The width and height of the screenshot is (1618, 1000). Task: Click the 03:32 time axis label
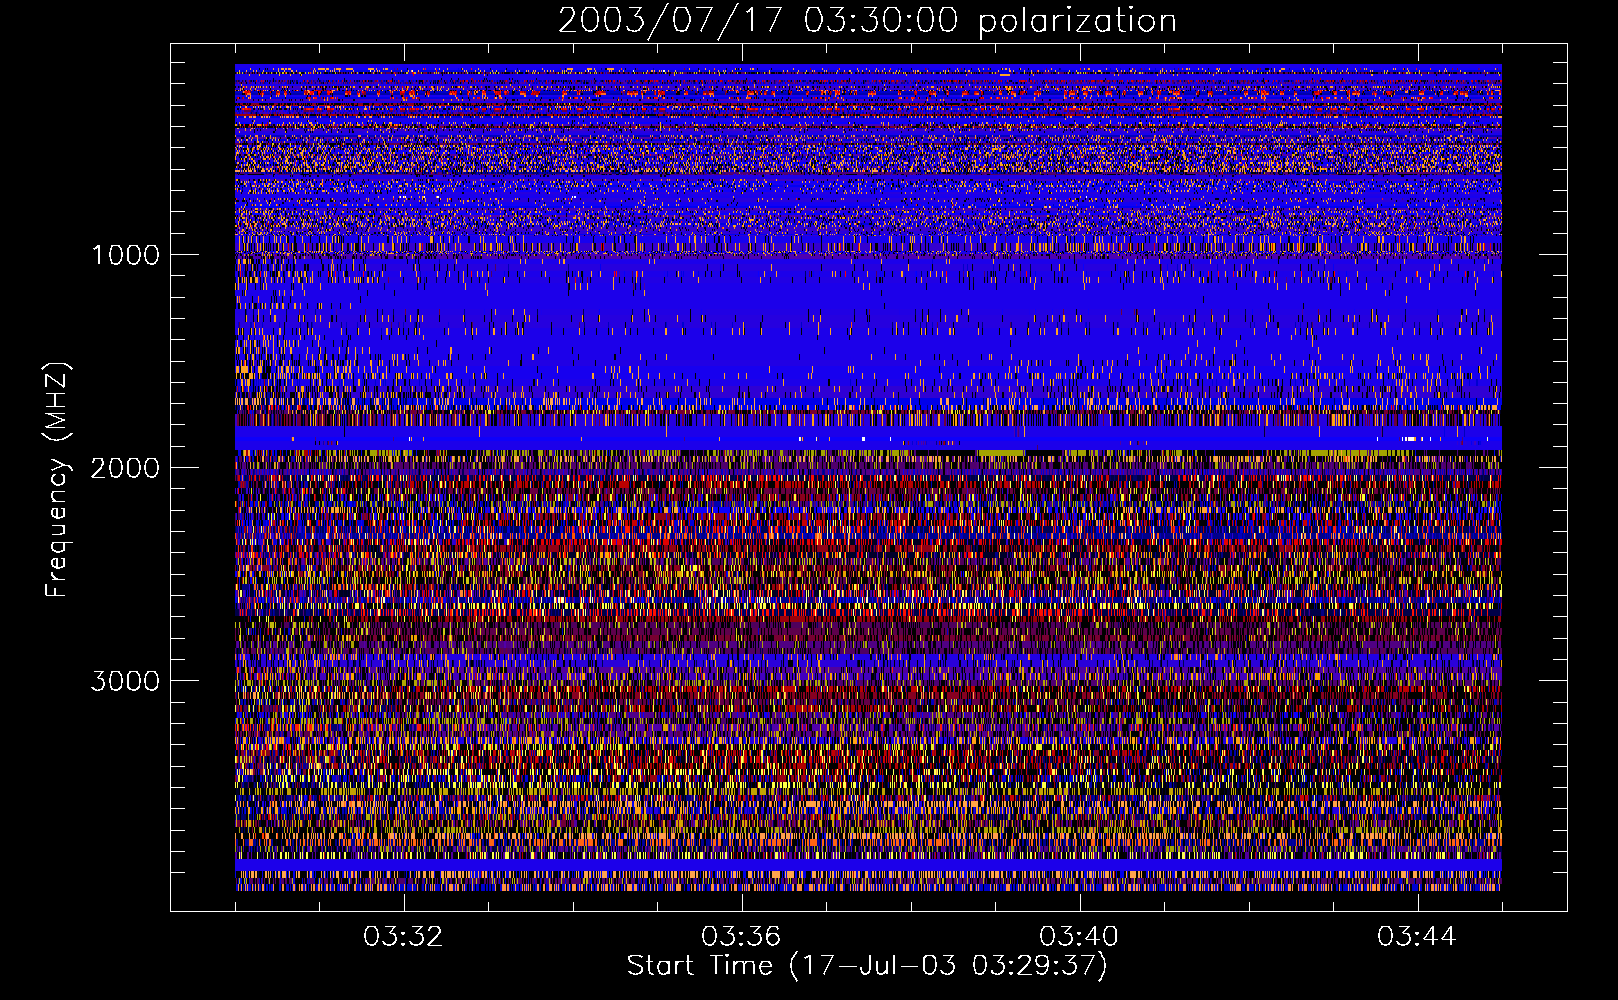(403, 937)
